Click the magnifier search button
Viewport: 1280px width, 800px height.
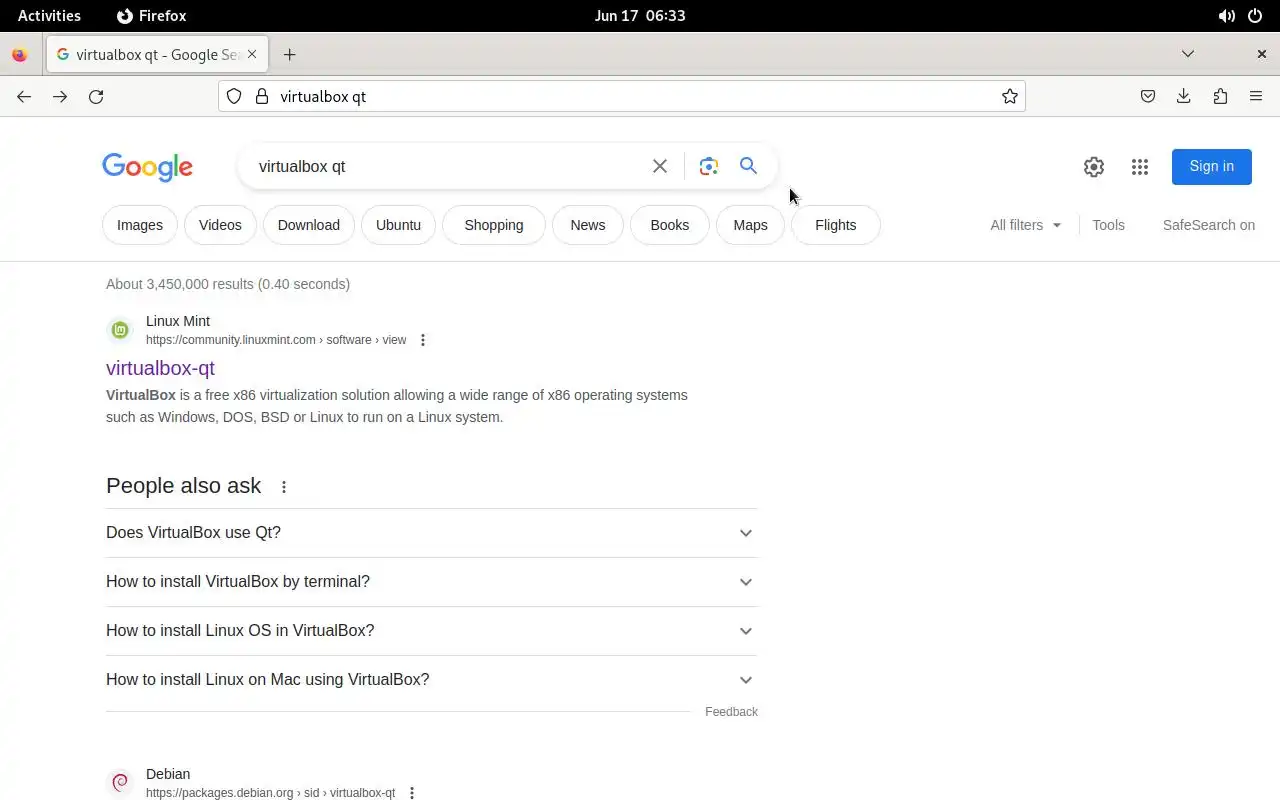748,166
